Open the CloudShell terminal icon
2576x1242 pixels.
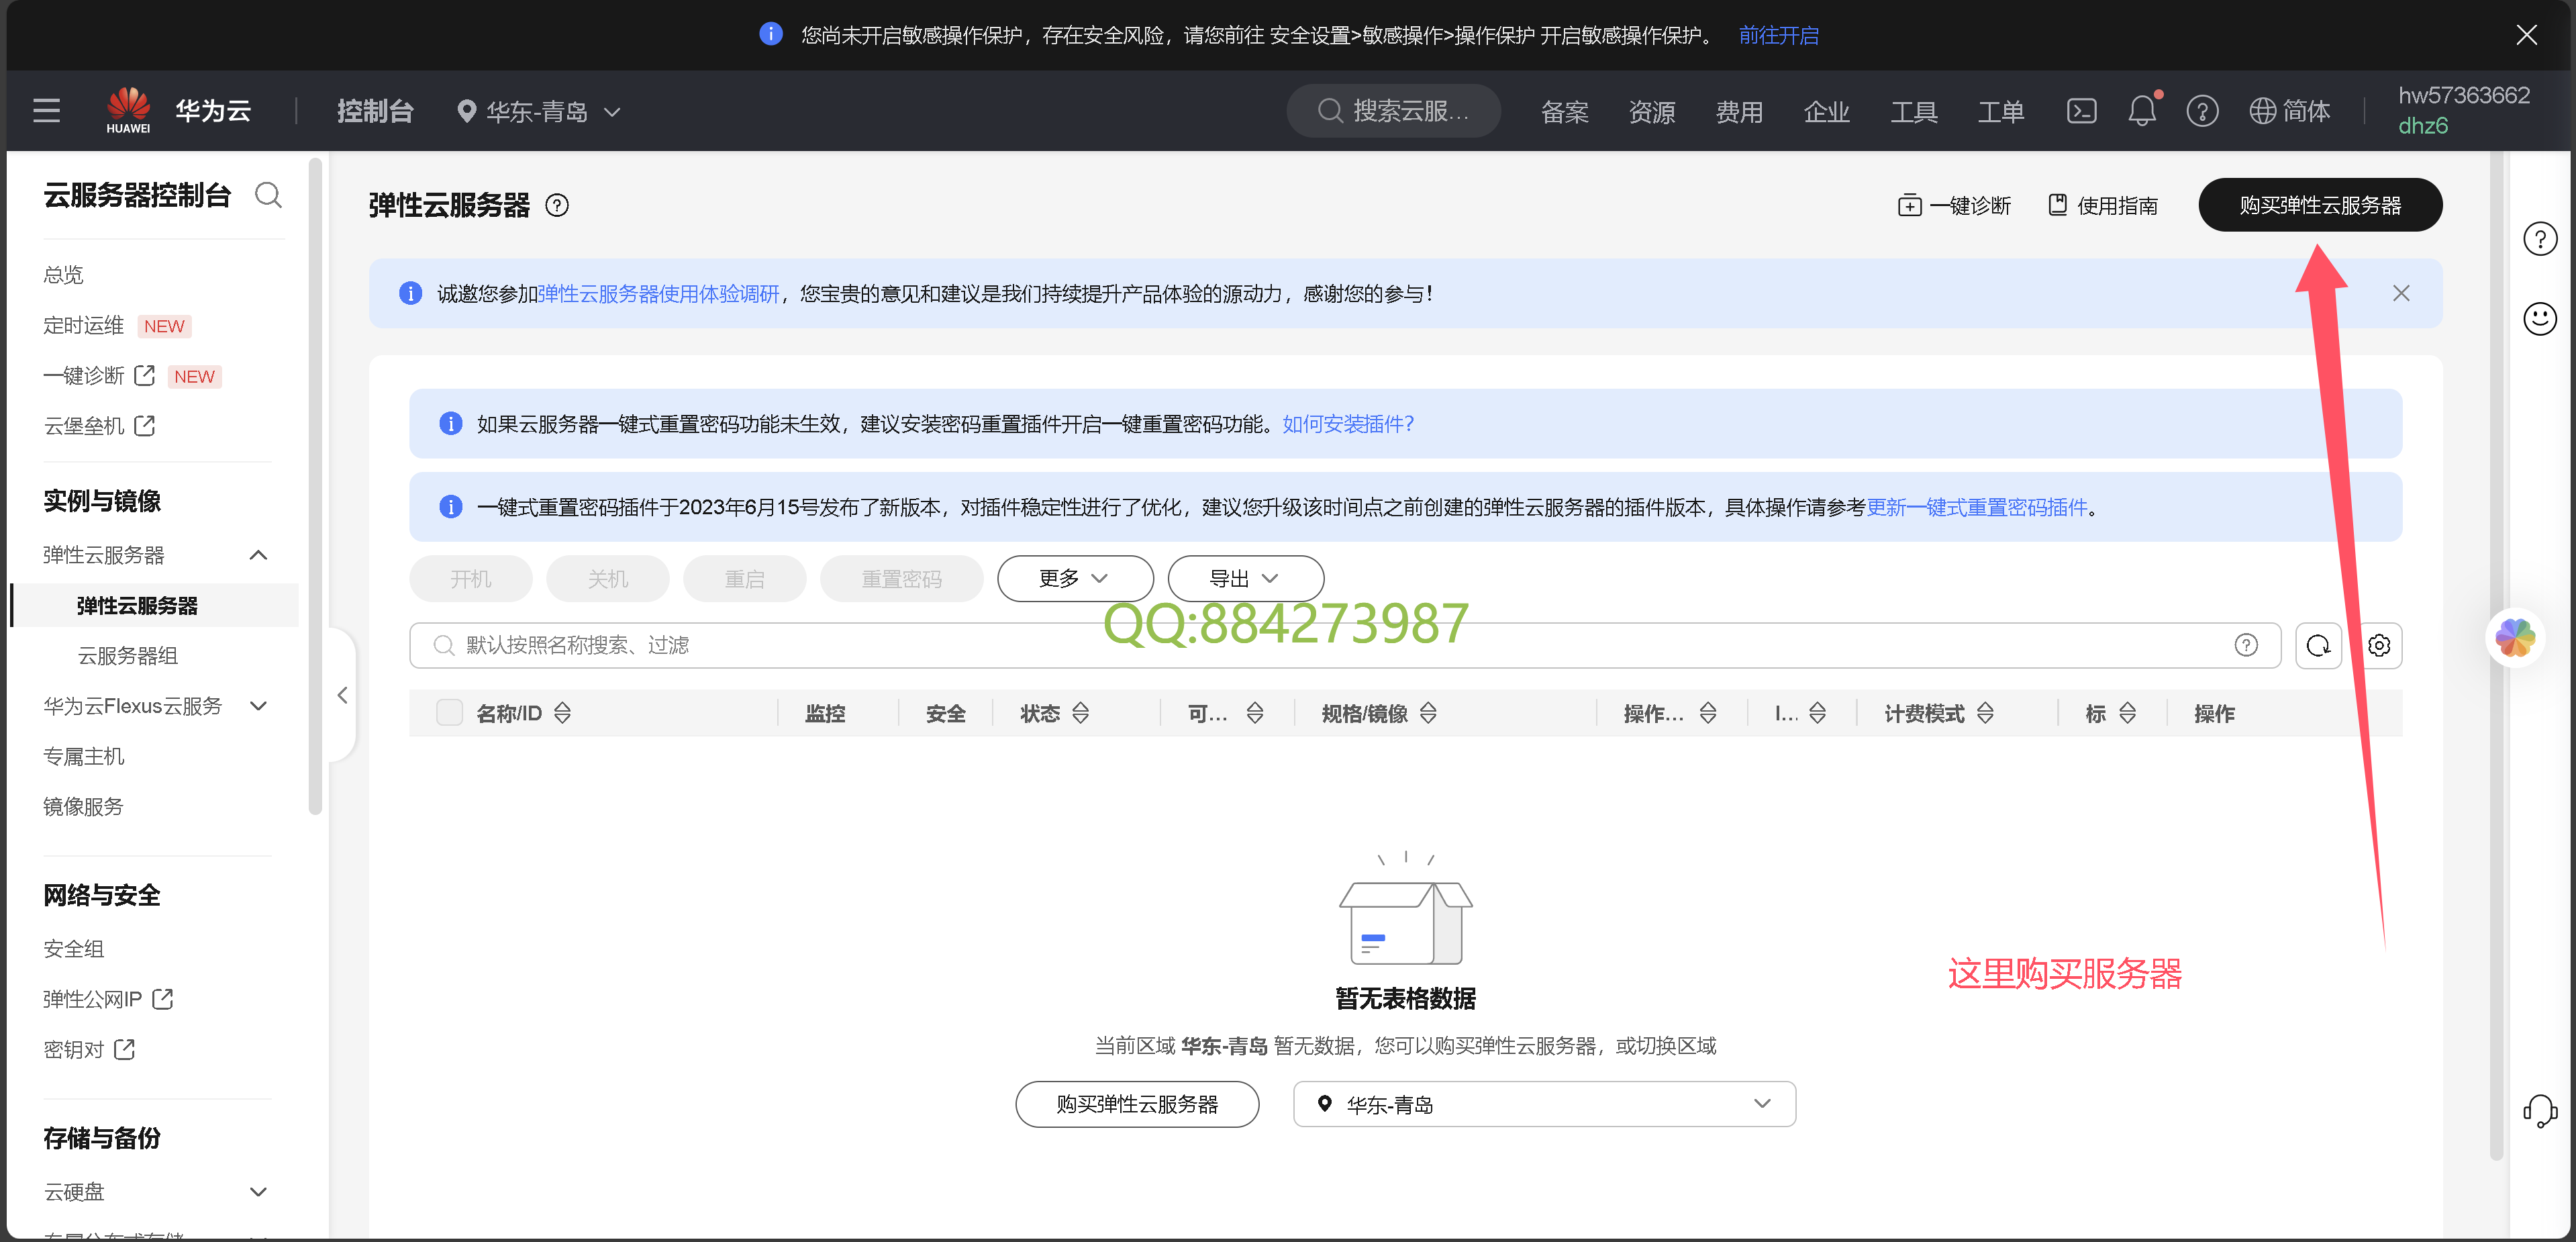pos(2081,111)
